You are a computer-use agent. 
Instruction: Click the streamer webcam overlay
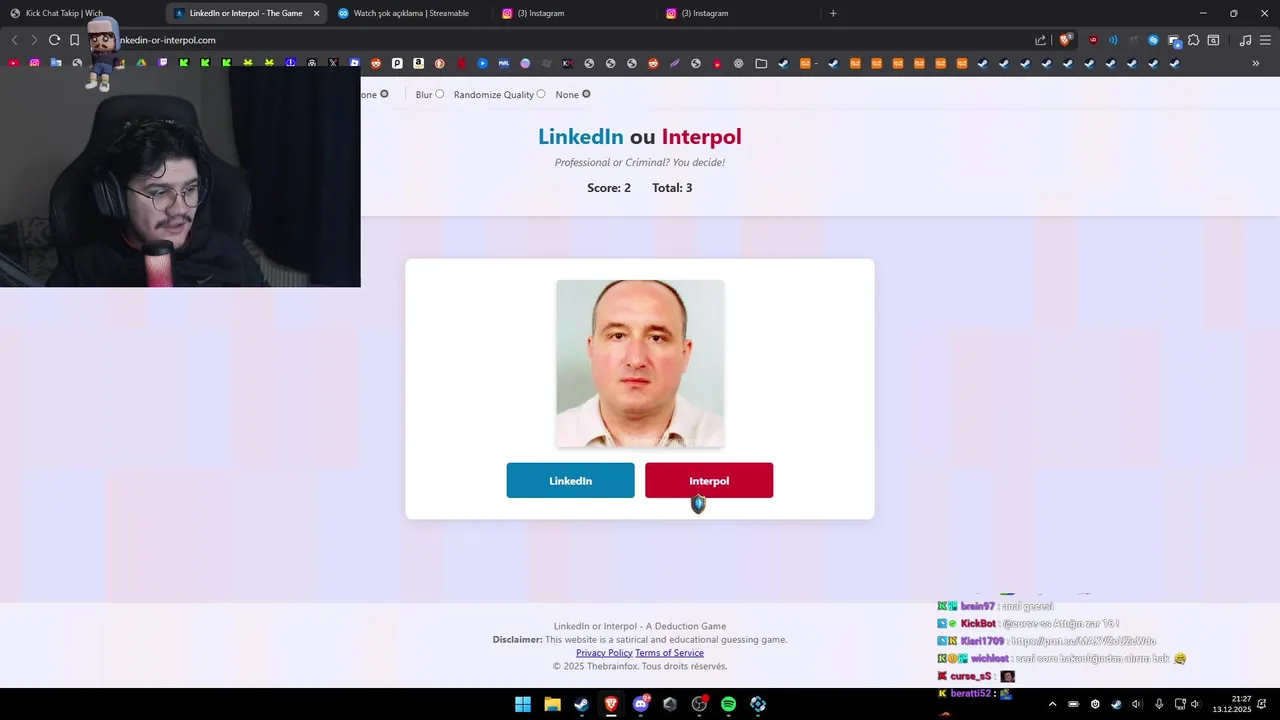coord(180,177)
